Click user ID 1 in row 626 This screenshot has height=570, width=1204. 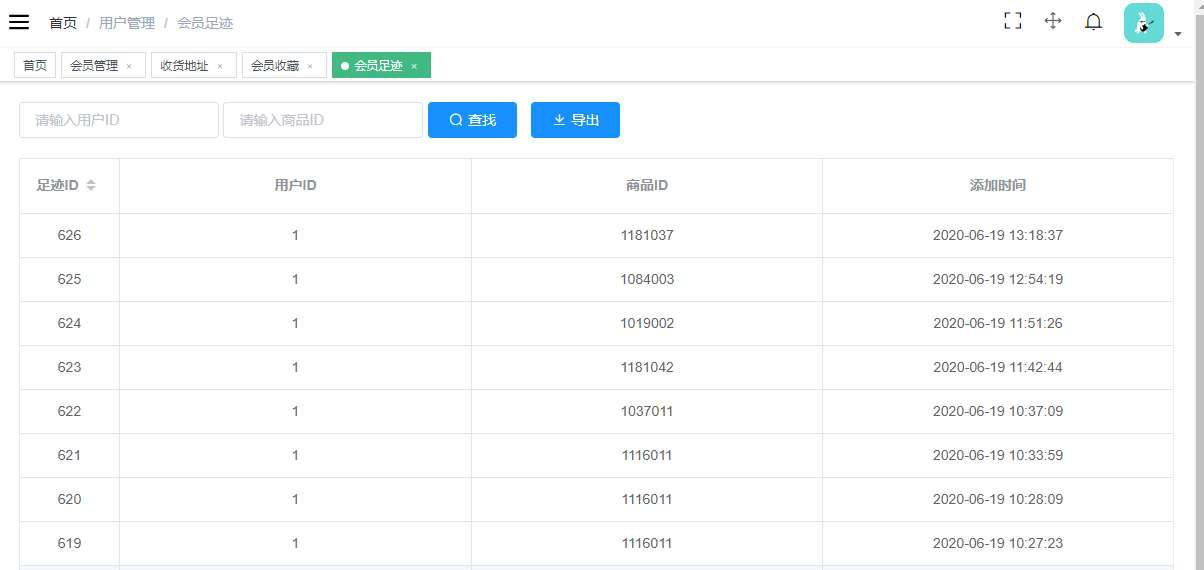pos(296,235)
